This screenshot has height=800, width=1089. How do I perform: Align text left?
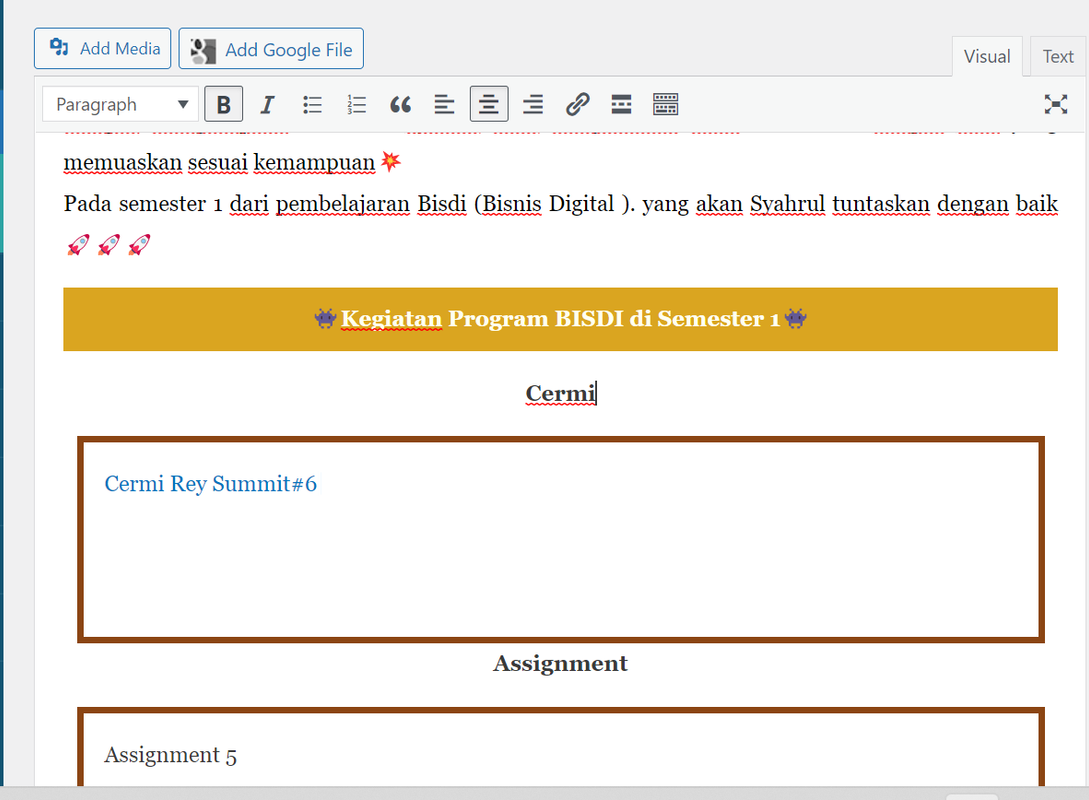click(444, 105)
